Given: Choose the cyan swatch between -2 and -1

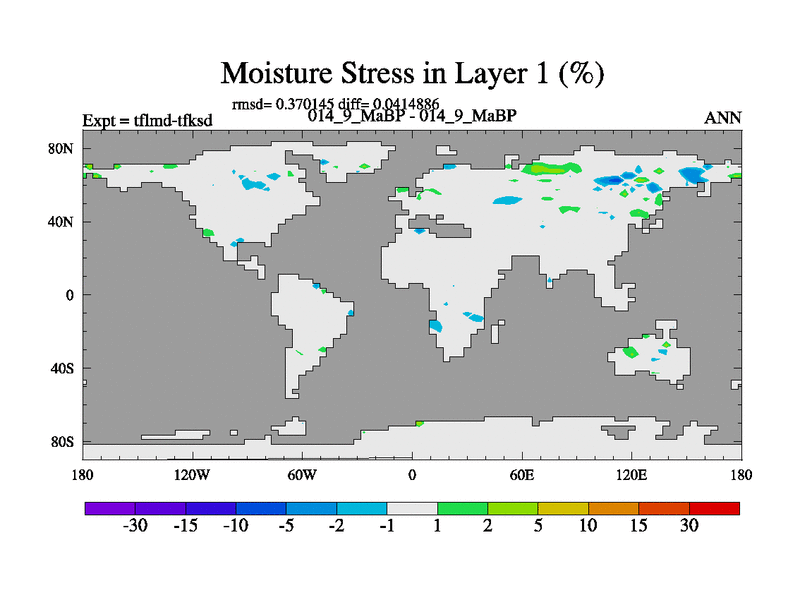Looking at the screenshot, I should 362,508.
